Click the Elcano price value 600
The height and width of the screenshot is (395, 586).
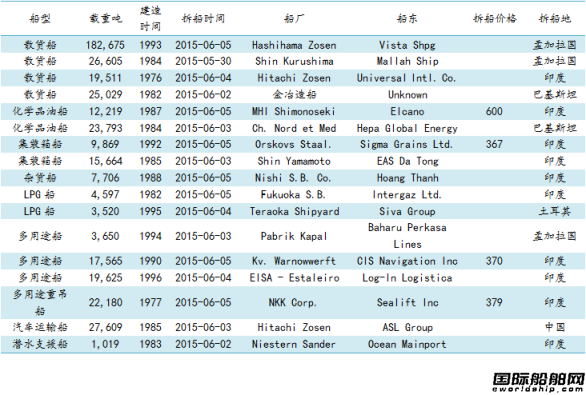click(494, 111)
